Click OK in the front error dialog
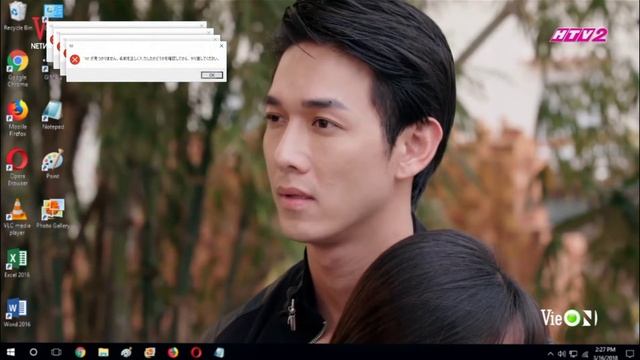640x360 pixels. point(212,75)
